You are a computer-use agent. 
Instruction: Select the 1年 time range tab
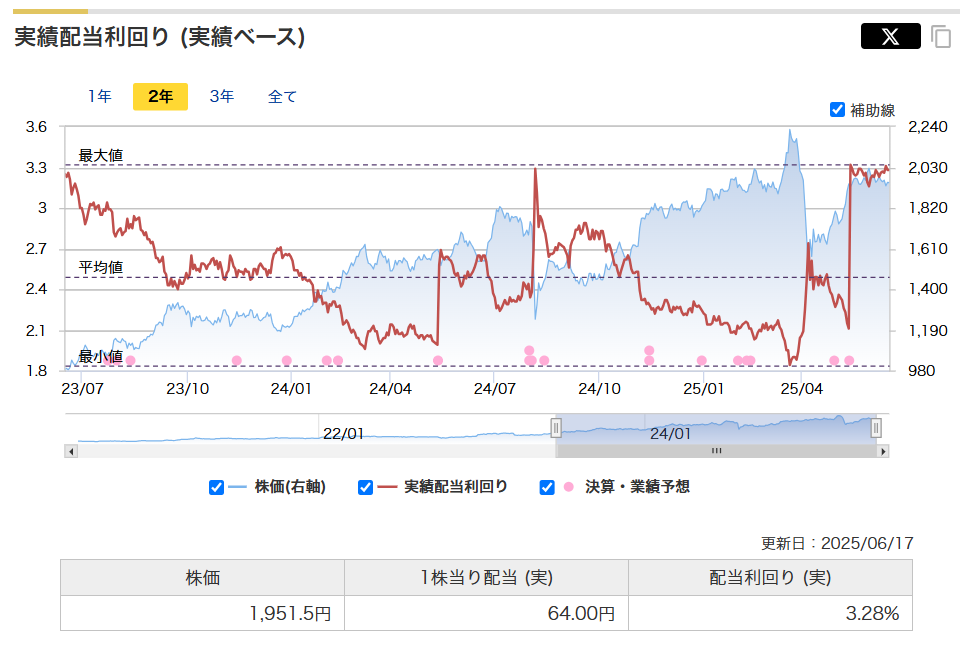(99, 97)
